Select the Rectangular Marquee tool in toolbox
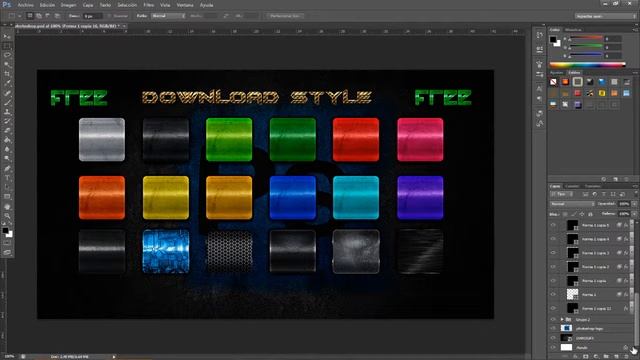The height and width of the screenshot is (360, 640). tap(7, 46)
